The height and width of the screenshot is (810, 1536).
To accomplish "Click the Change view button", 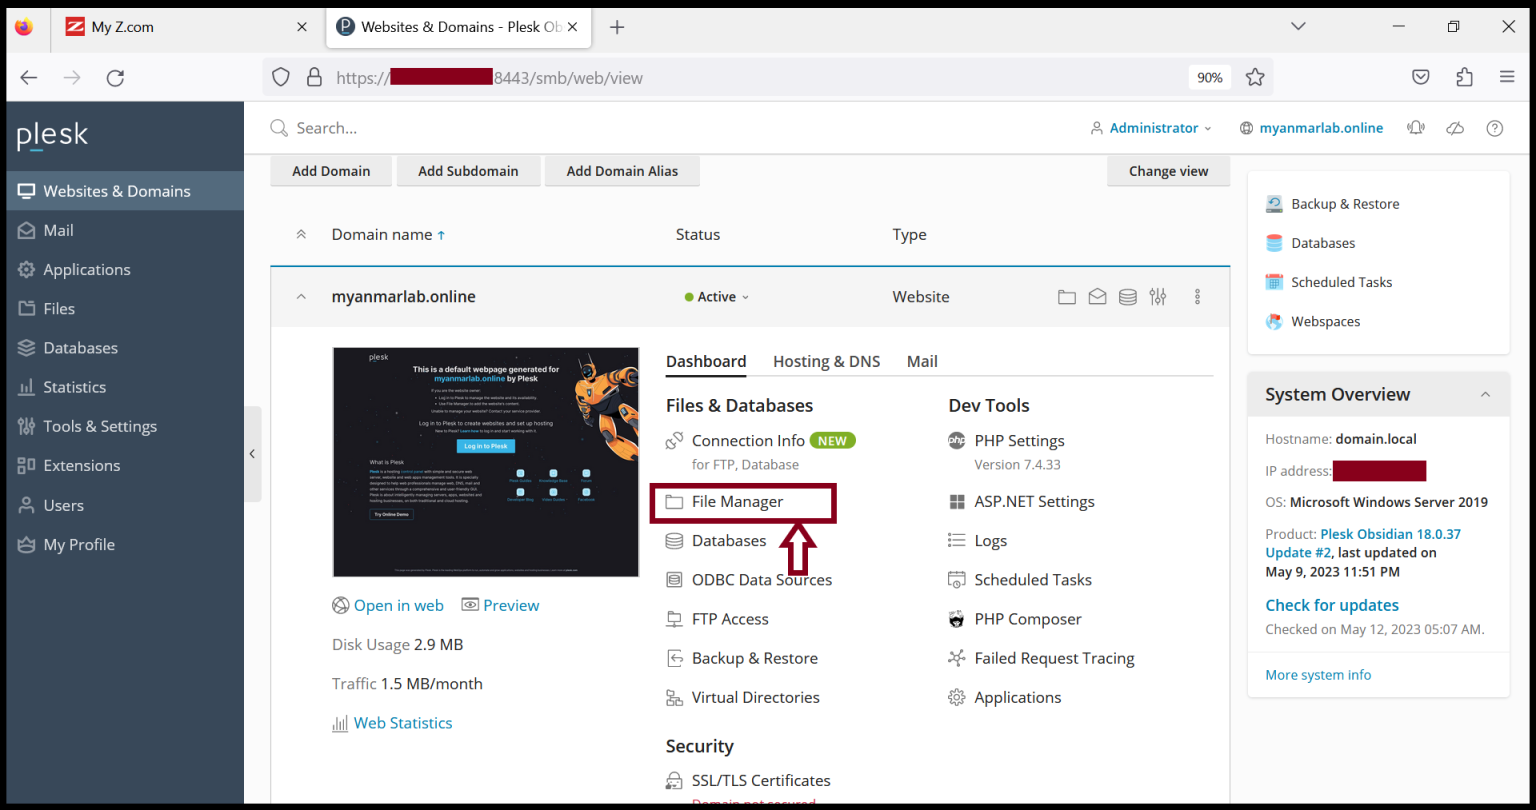I will pyautogui.click(x=1168, y=171).
